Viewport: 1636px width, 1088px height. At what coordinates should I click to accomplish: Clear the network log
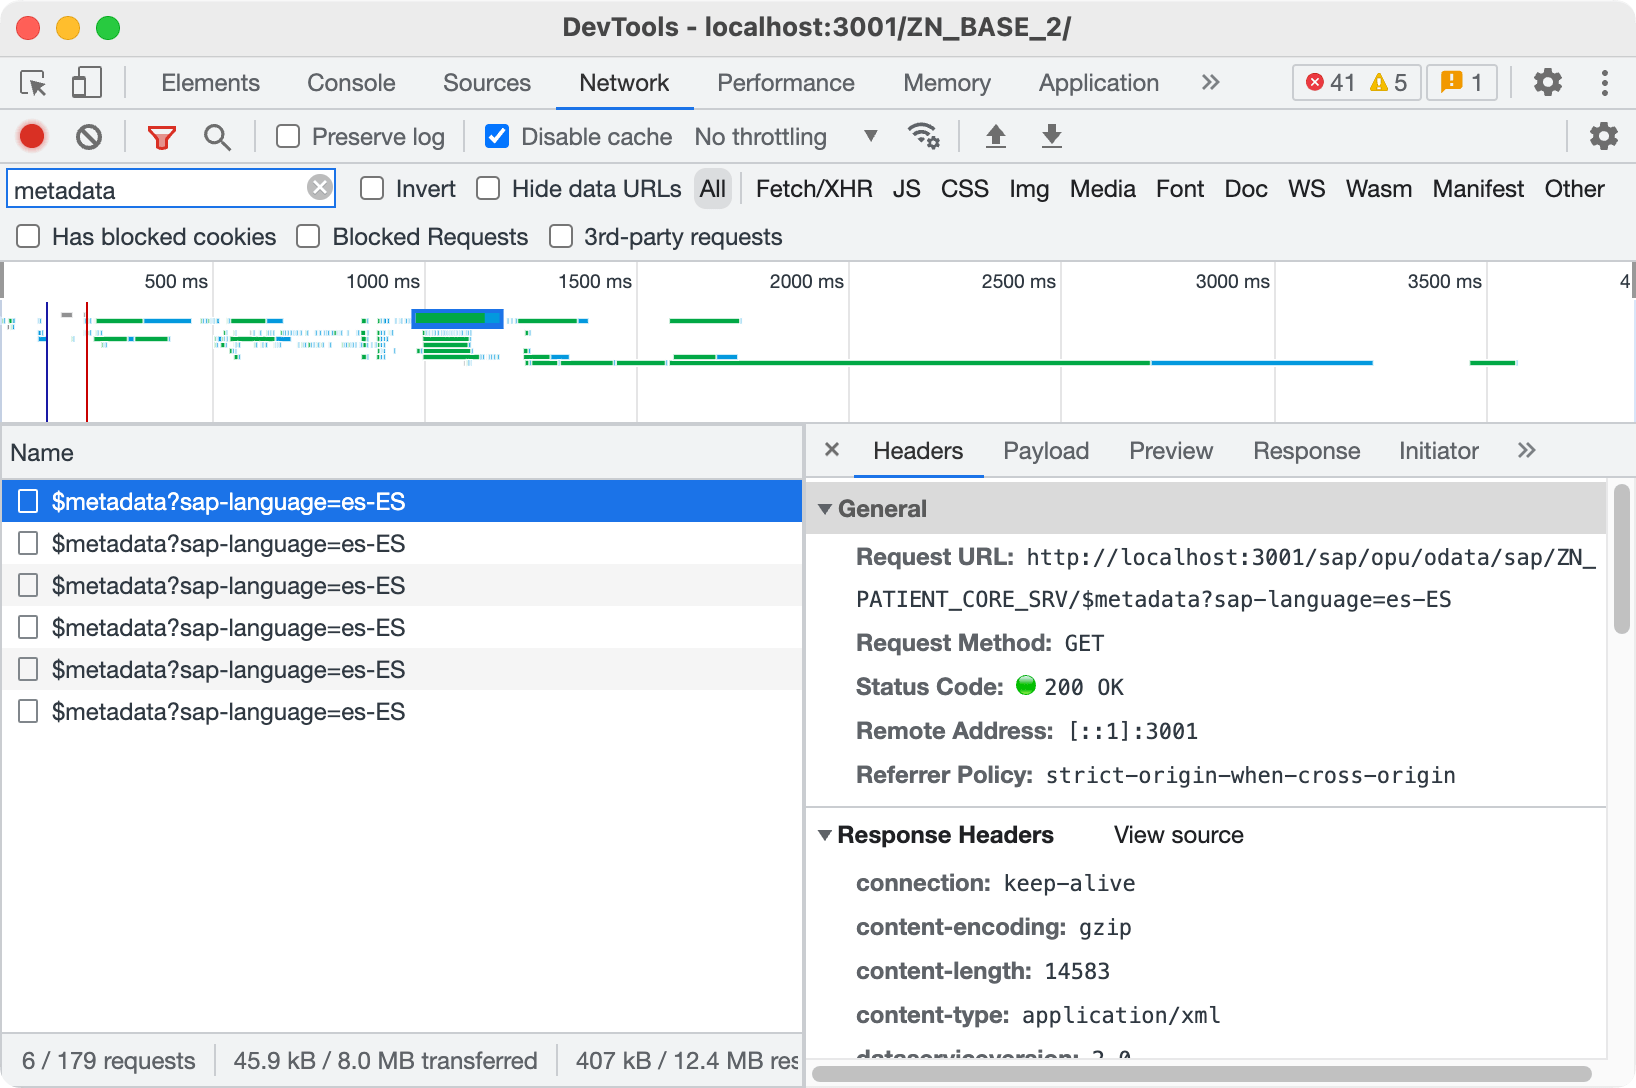point(88,136)
